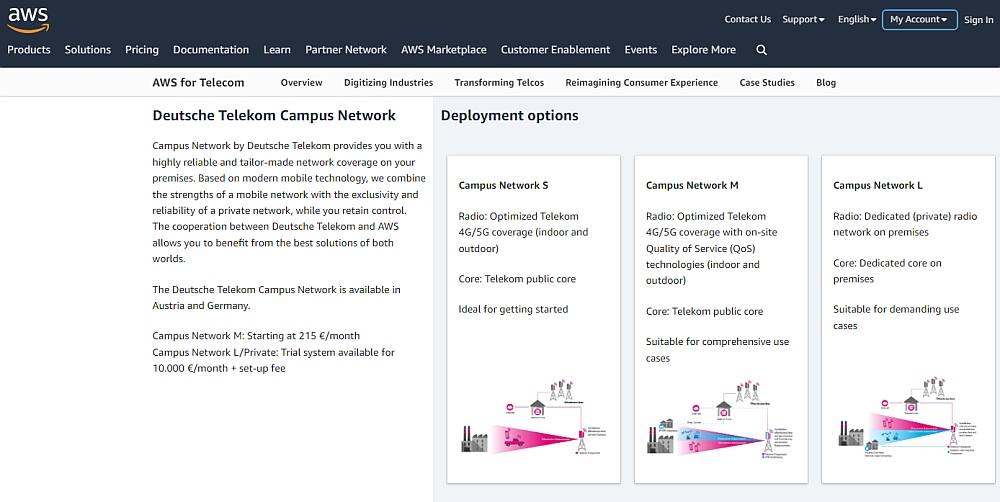Open the Events menu item

click(641, 50)
